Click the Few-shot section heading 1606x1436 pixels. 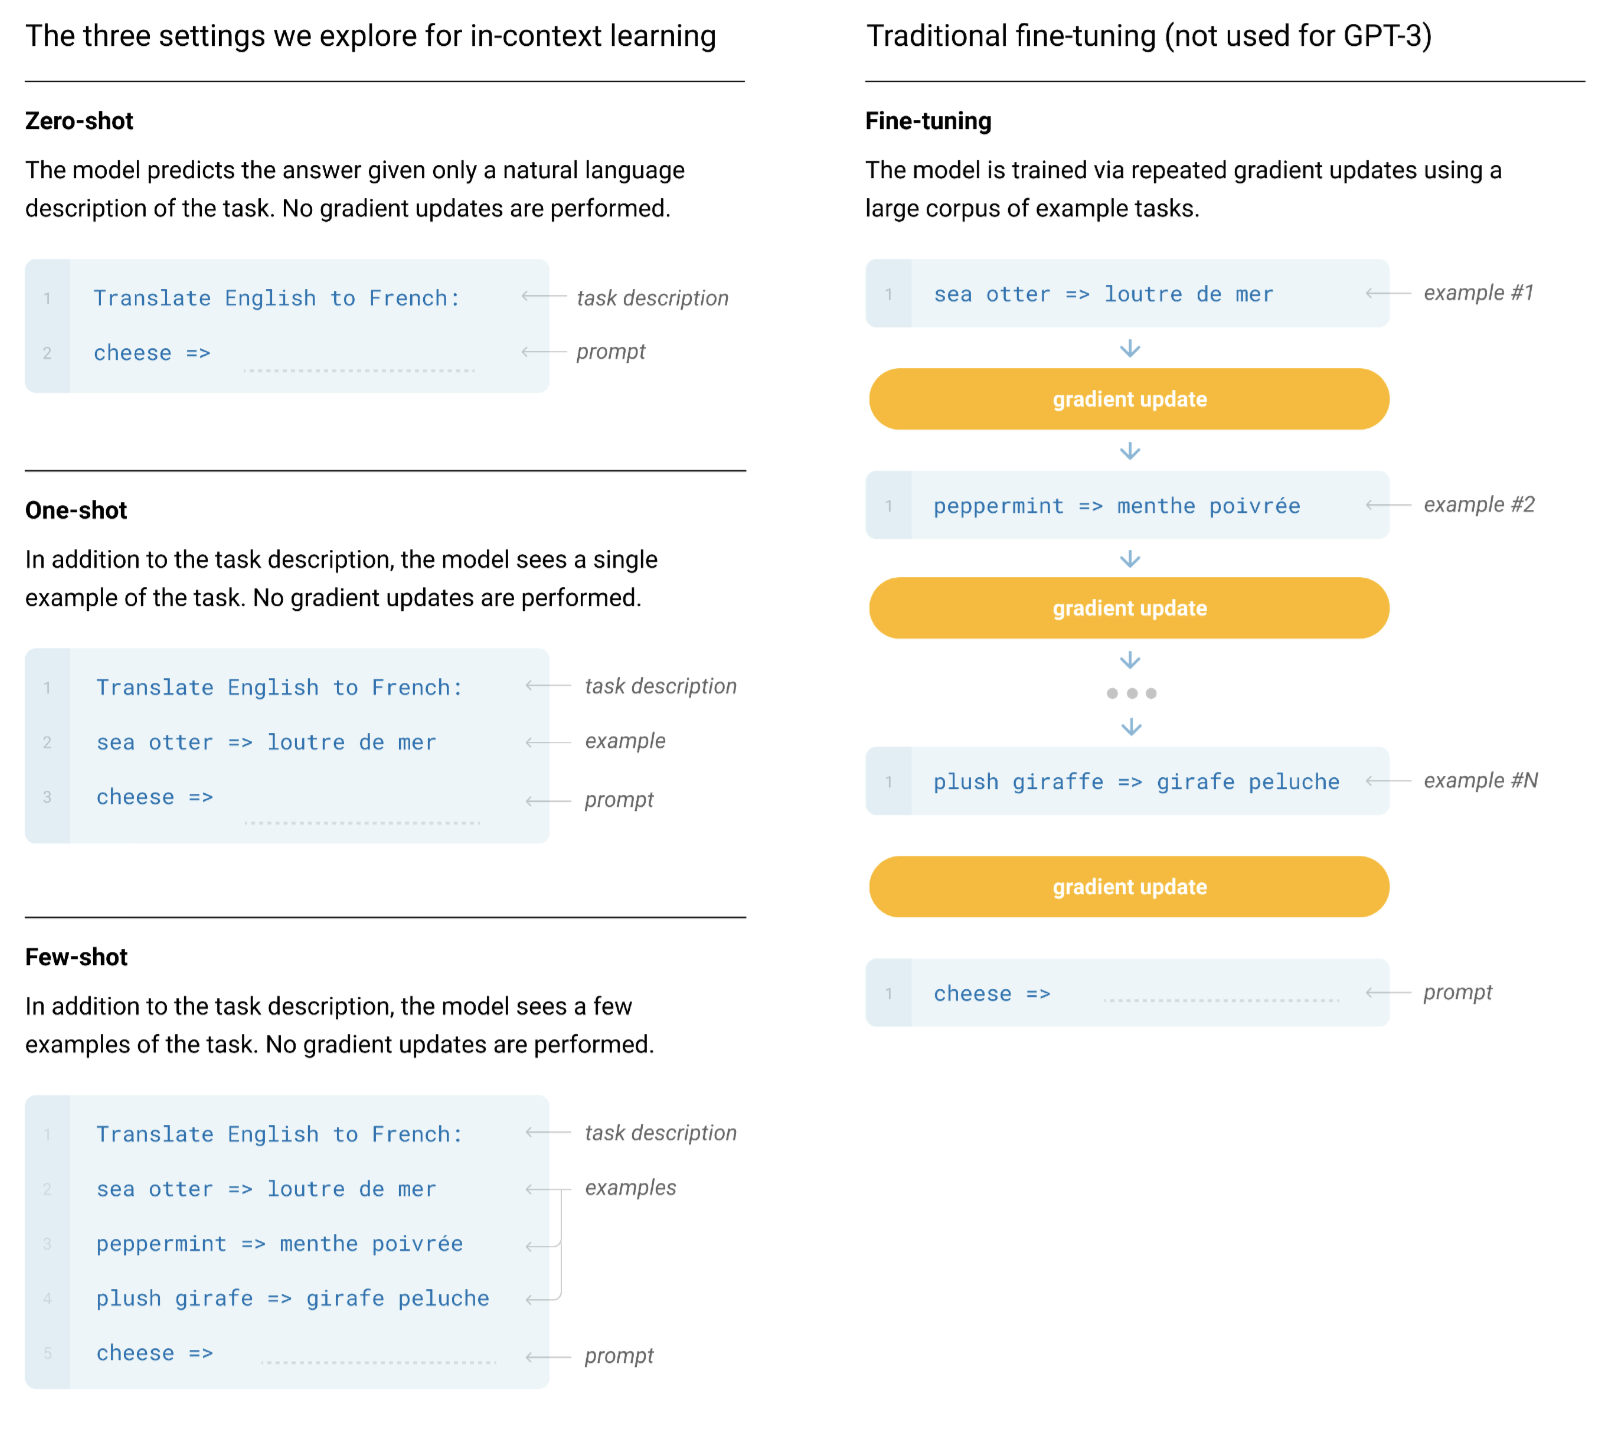point(76,957)
